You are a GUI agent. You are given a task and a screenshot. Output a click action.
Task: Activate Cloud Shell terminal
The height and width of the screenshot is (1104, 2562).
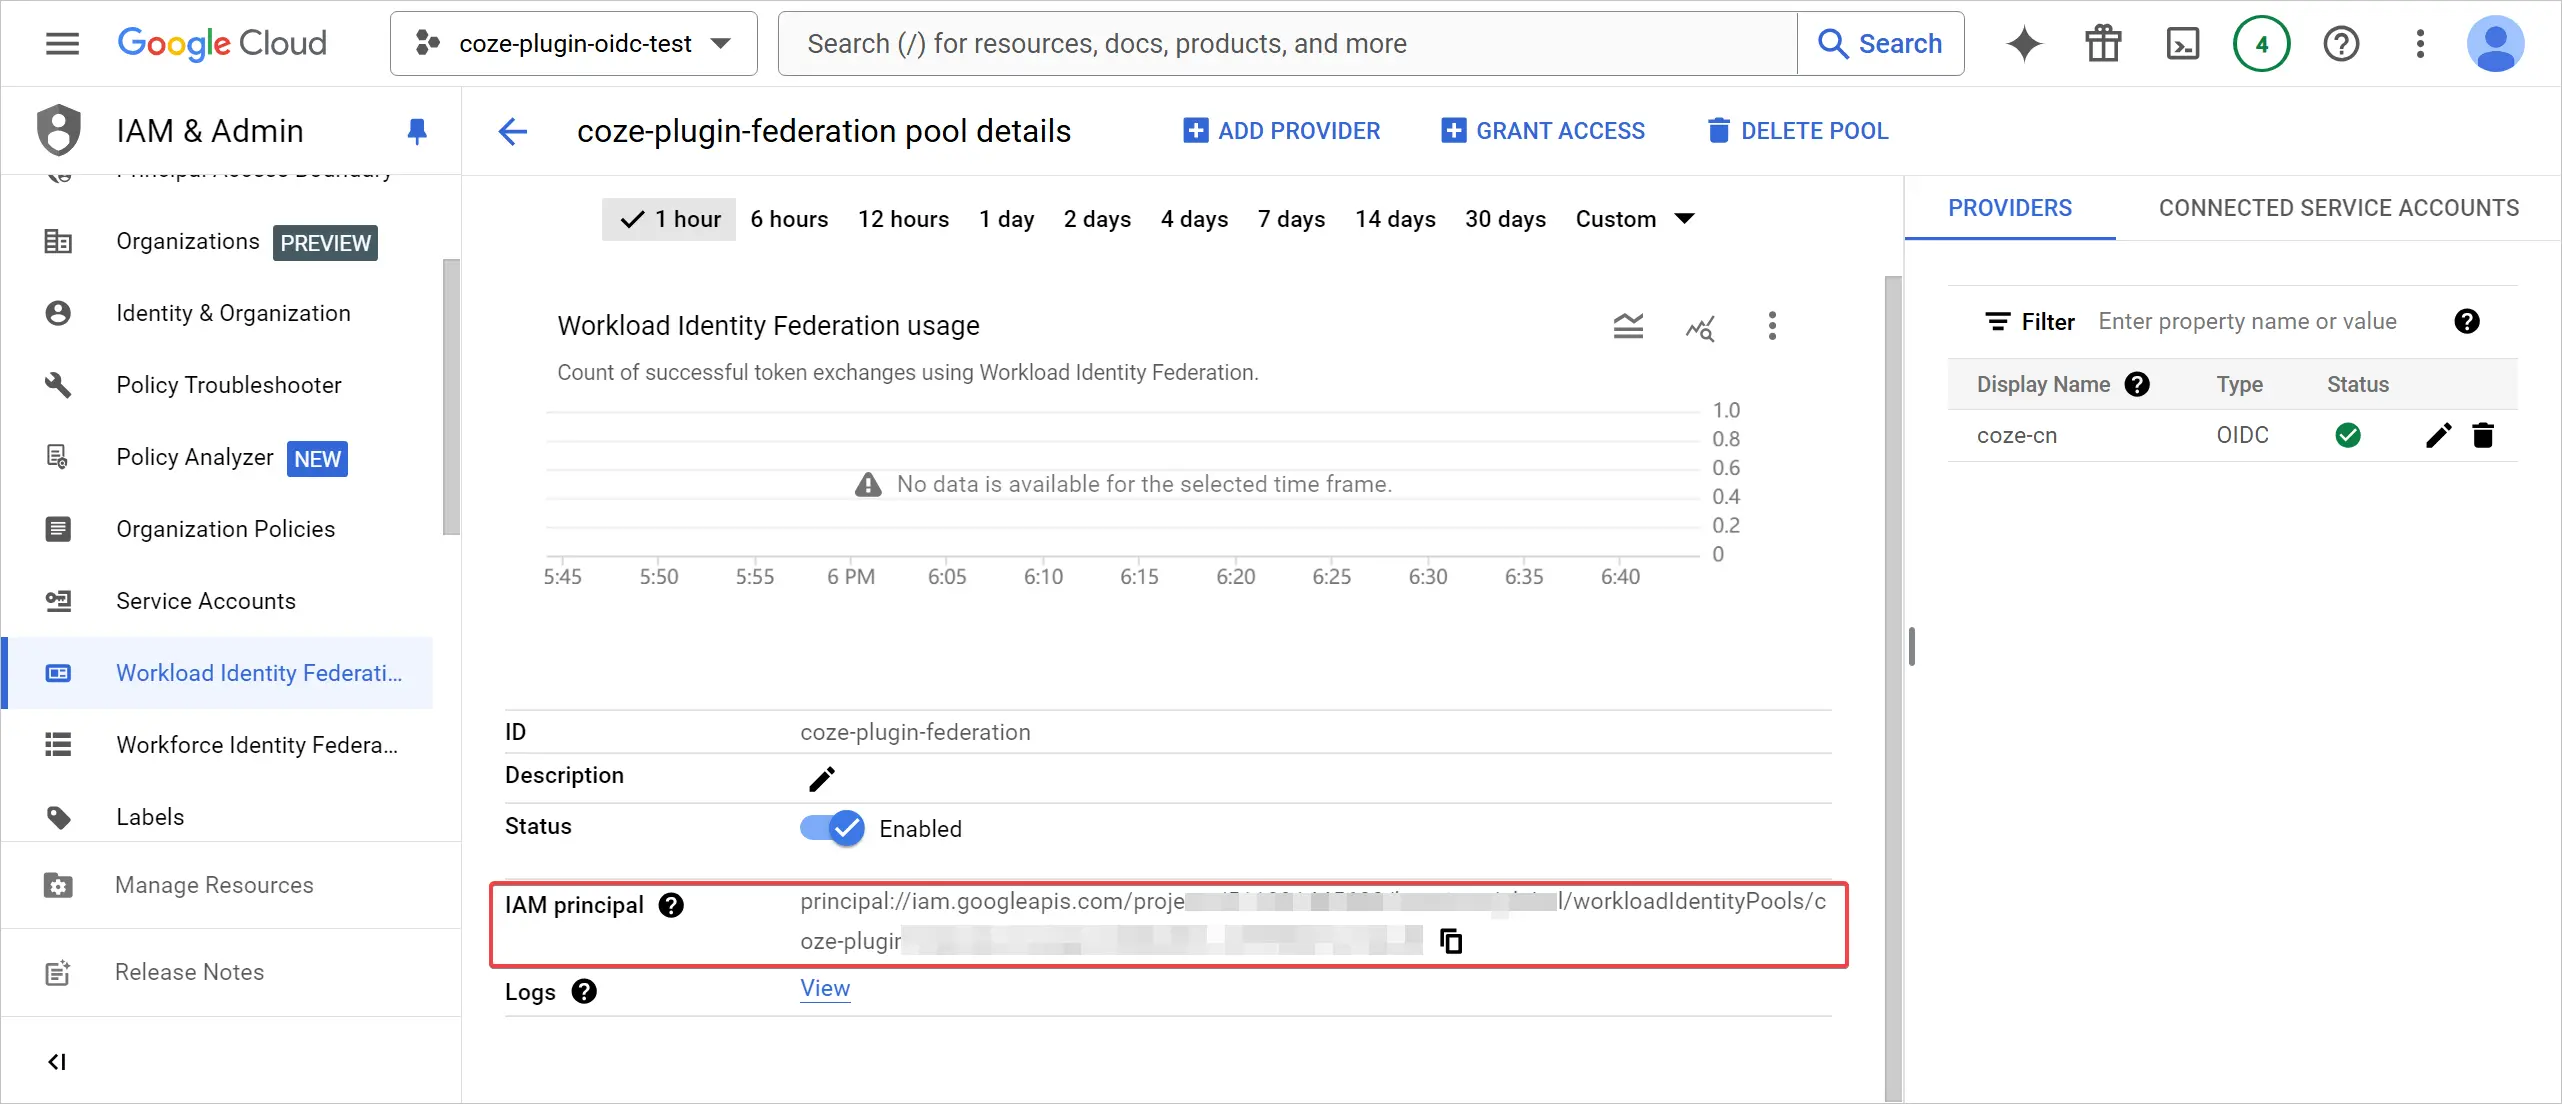point(2182,44)
